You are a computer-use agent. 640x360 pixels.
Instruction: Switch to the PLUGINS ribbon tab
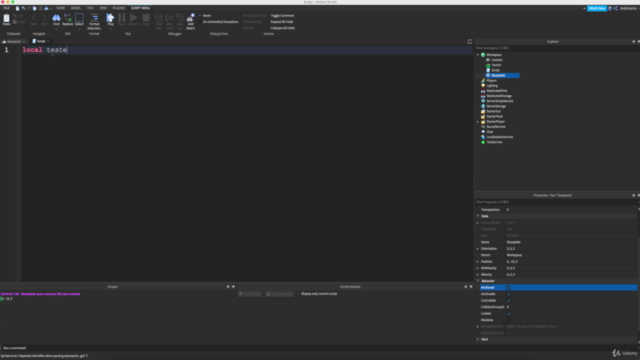[x=118, y=8]
